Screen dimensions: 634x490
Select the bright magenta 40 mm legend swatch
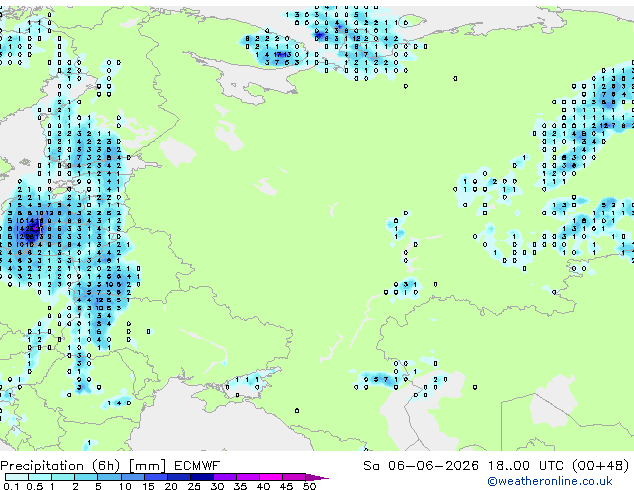[271, 477]
